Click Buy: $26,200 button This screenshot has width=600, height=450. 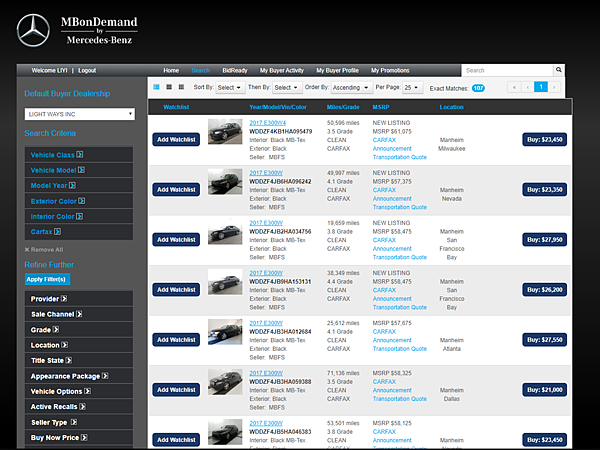(545, 290)
